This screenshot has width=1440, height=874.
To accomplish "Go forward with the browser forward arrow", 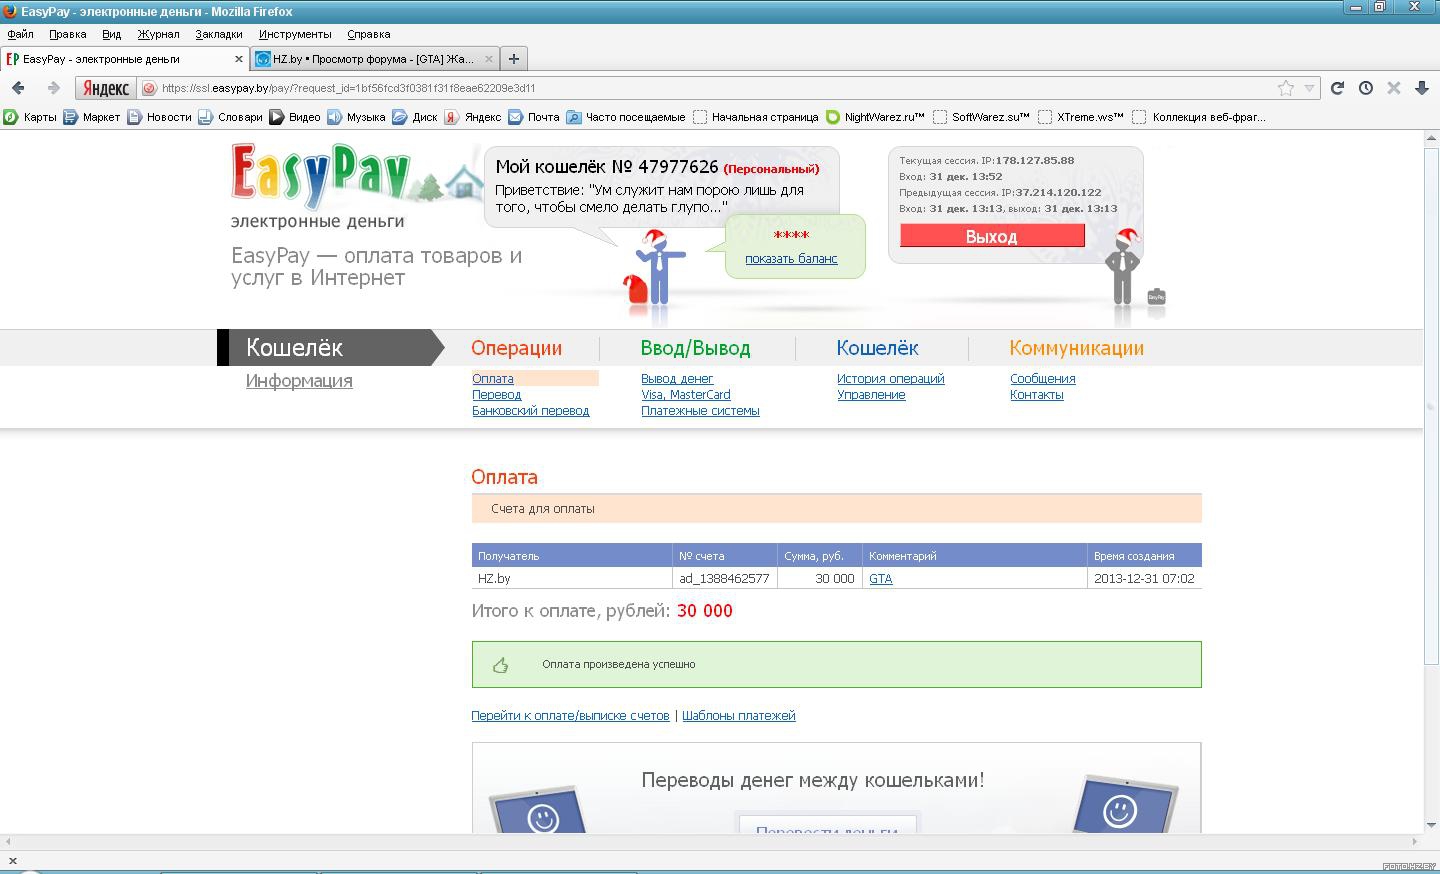I will 53,88.
